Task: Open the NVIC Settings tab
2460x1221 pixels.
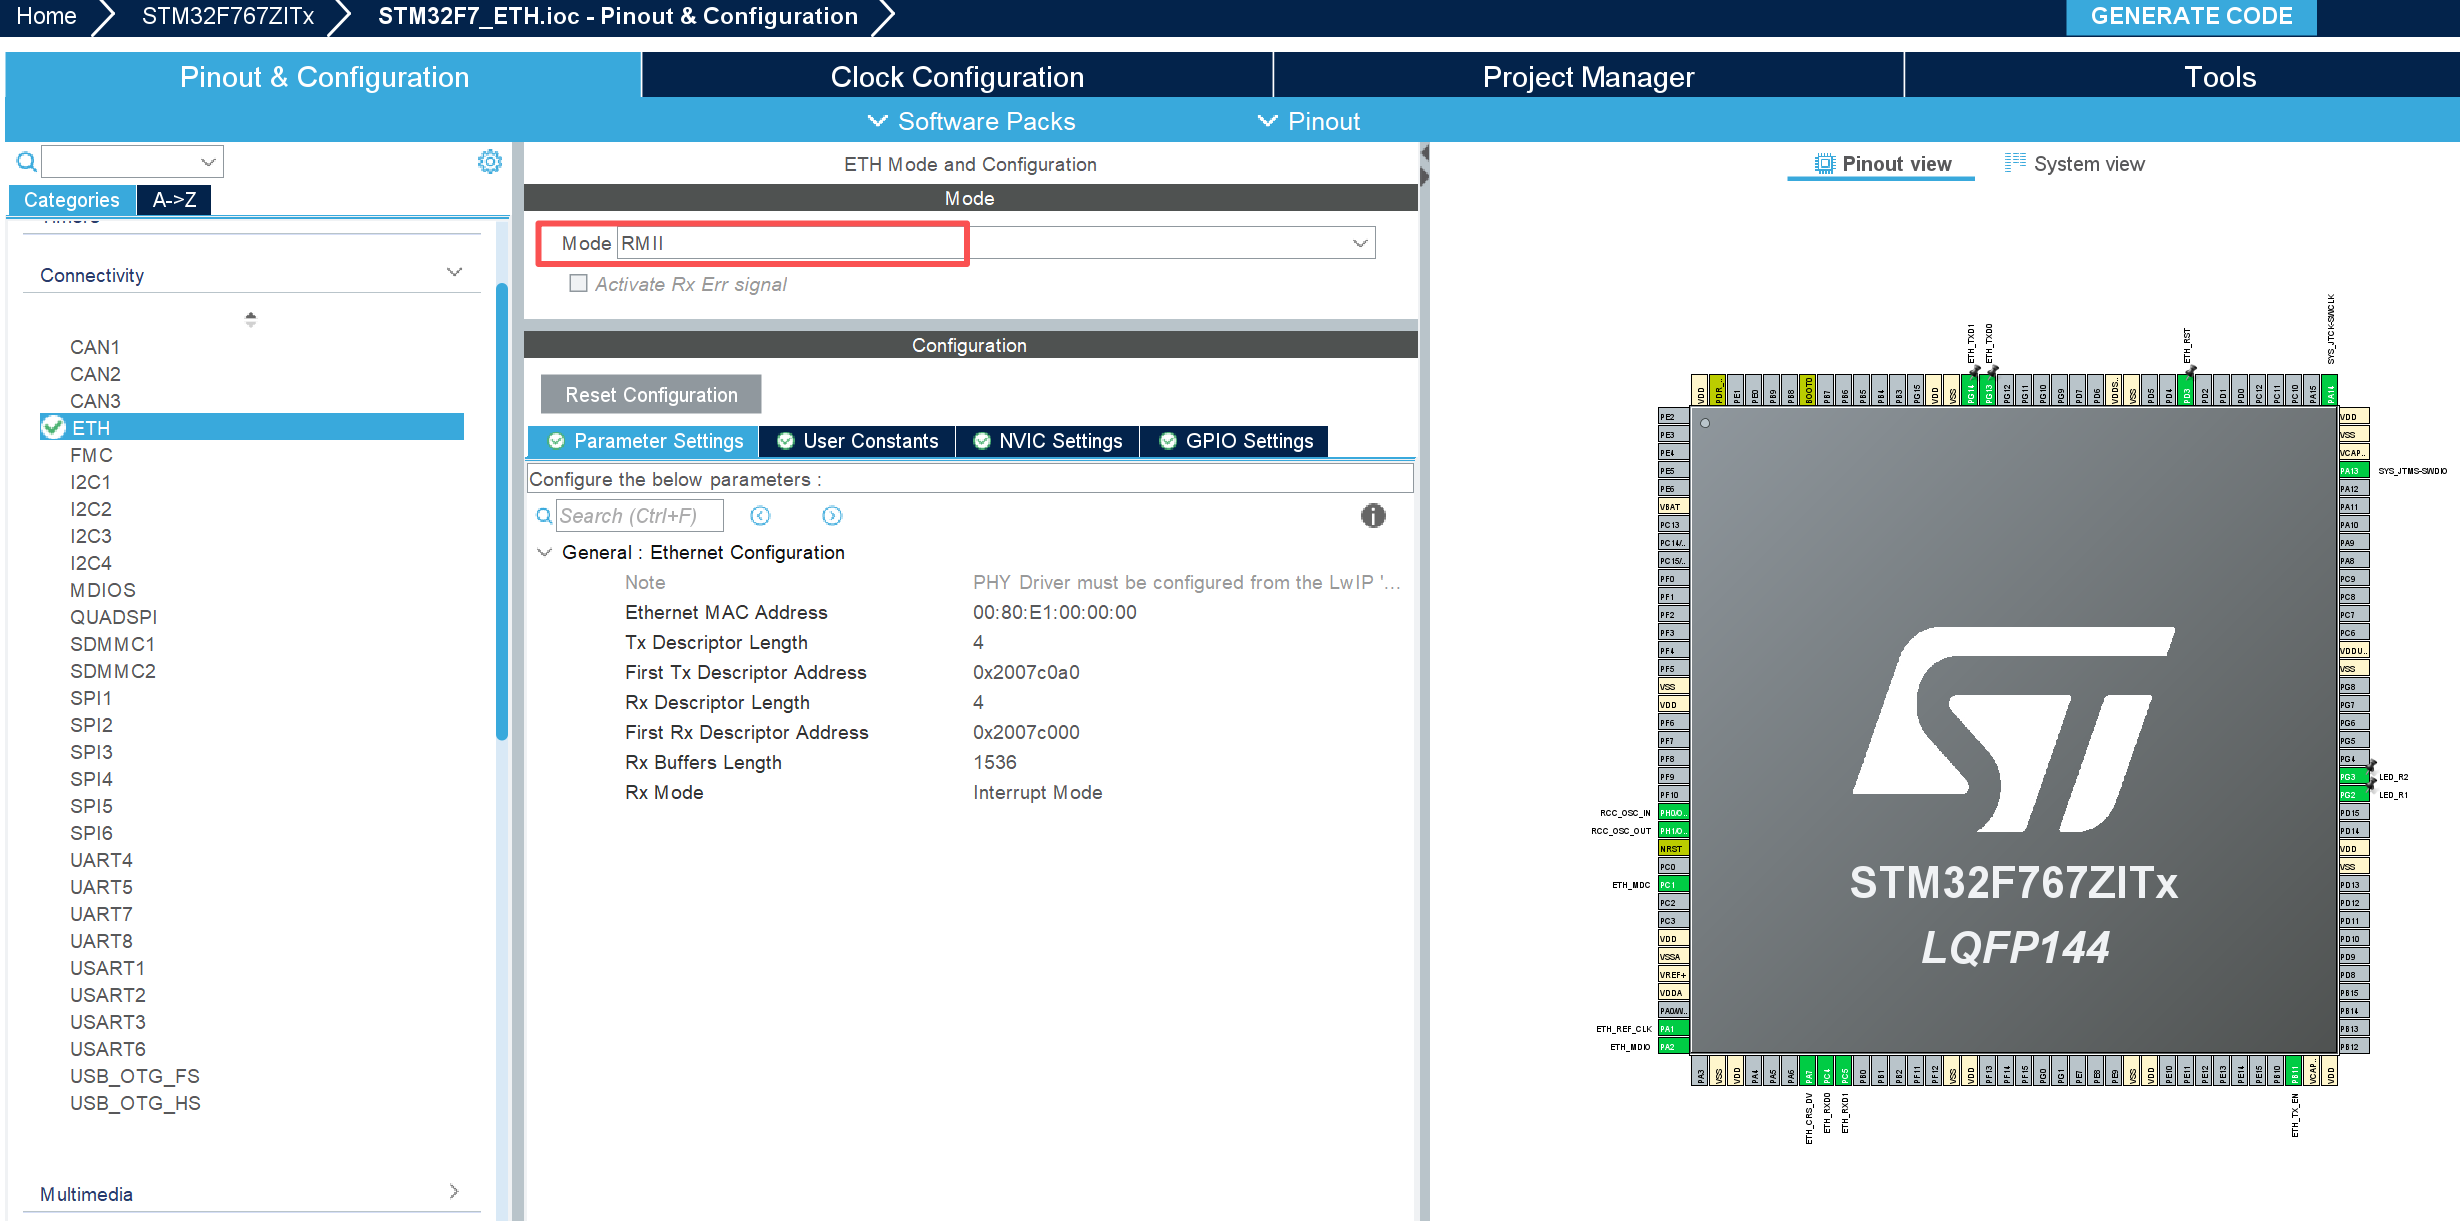Action: pyautogui.click(x=1047, y=441)
